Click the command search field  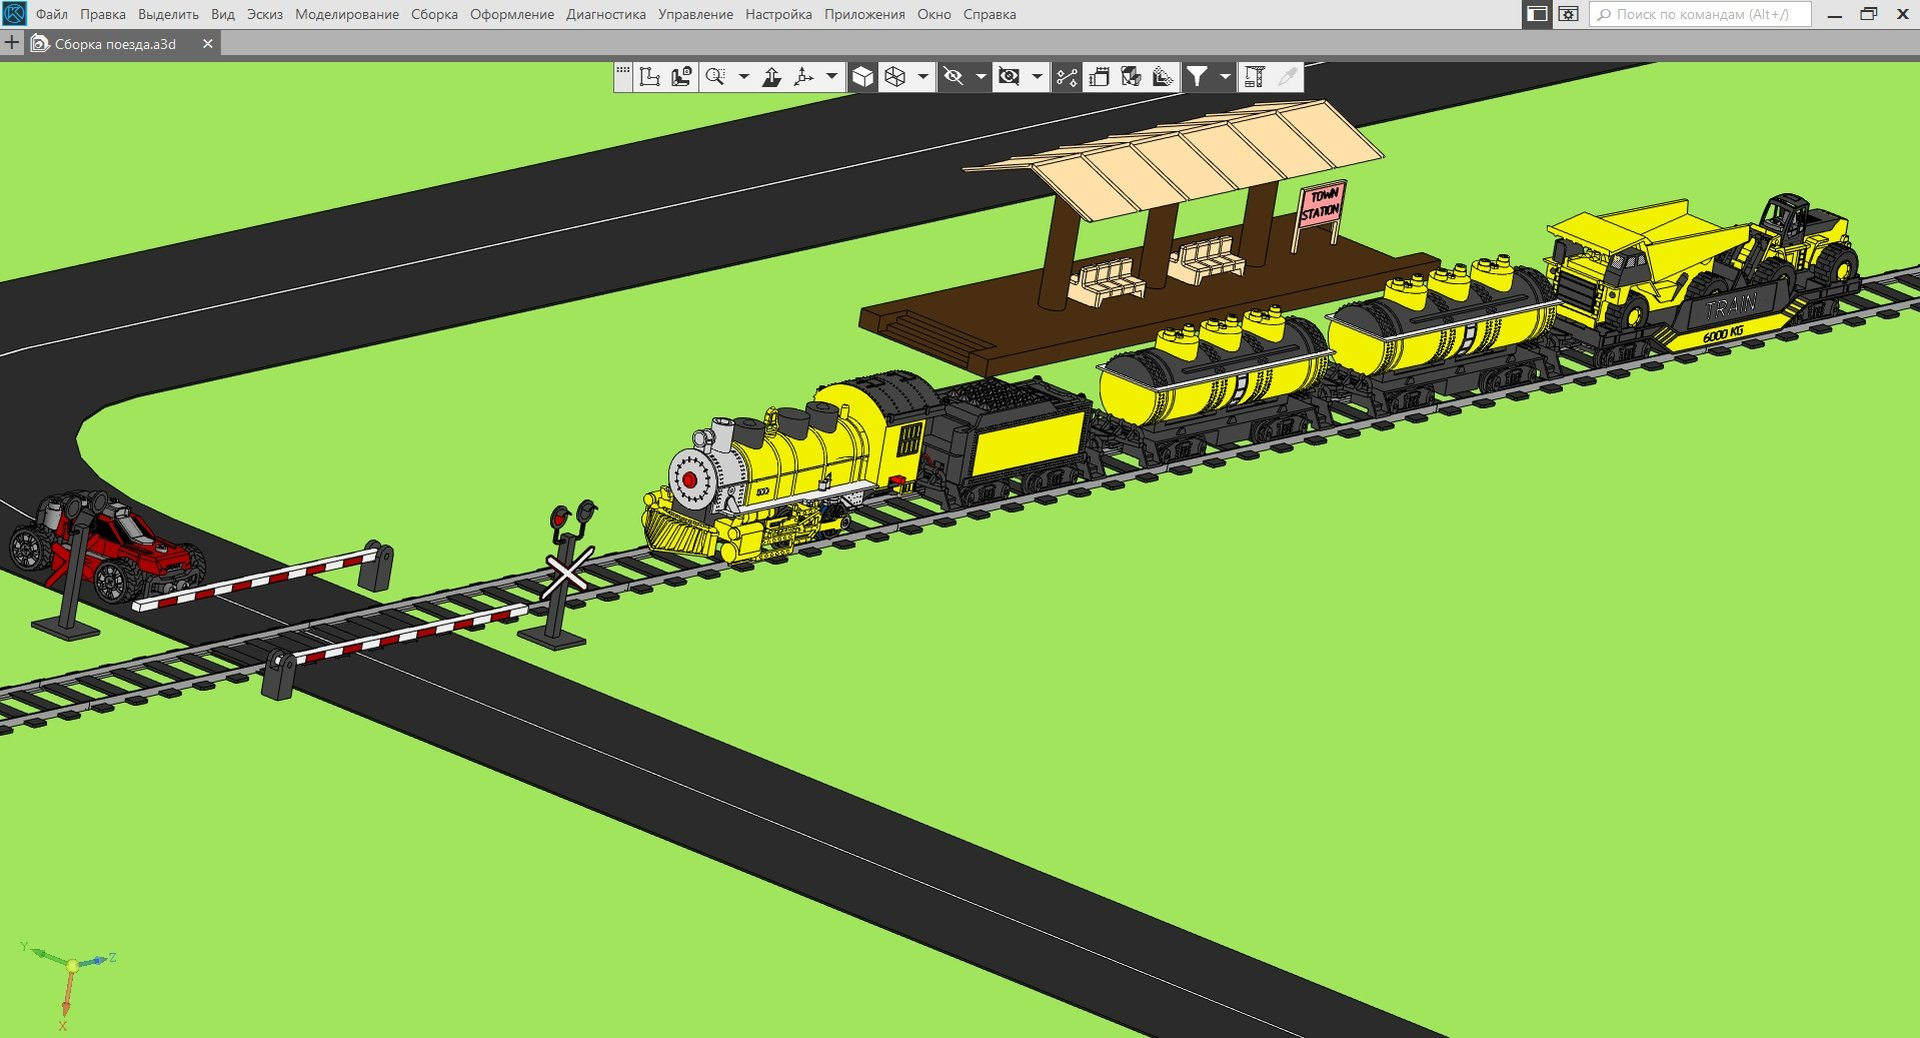1700,14
